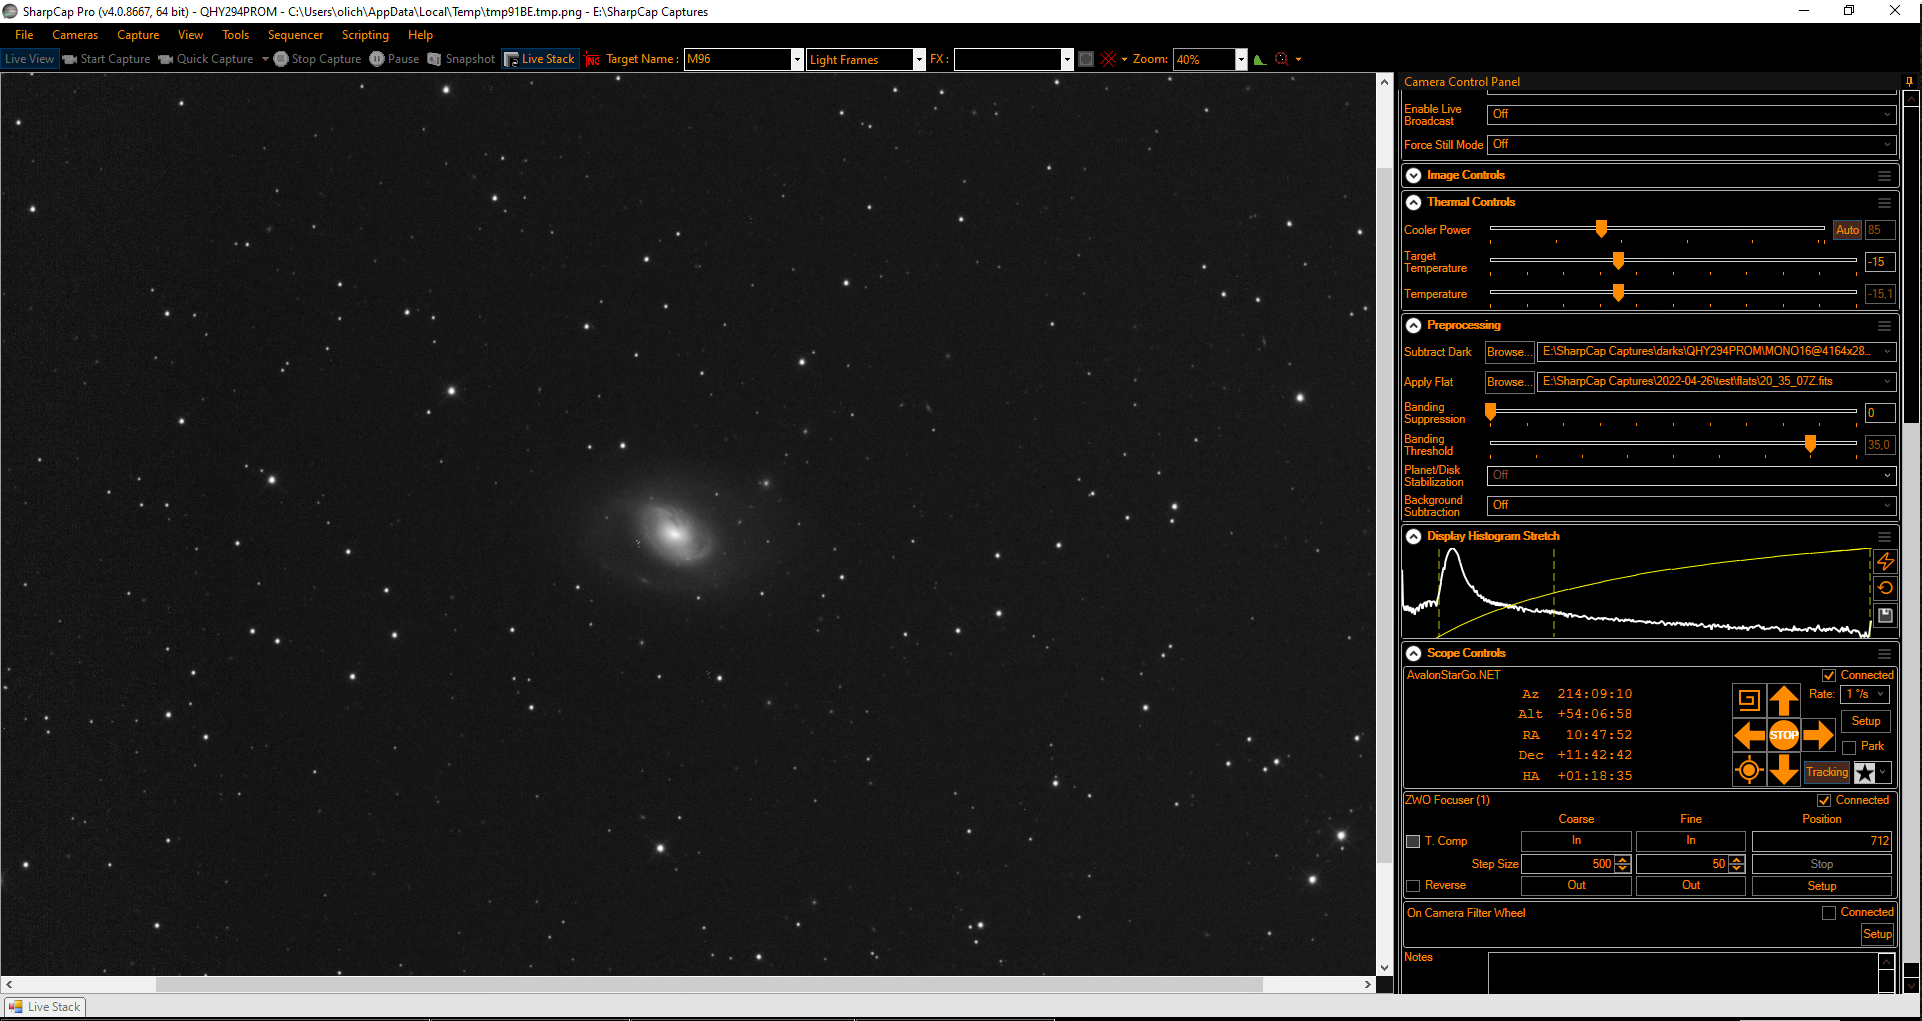Toggle the scope Connected checkbox
Screen dimensions: 1922x1021
pos(1829,675)
